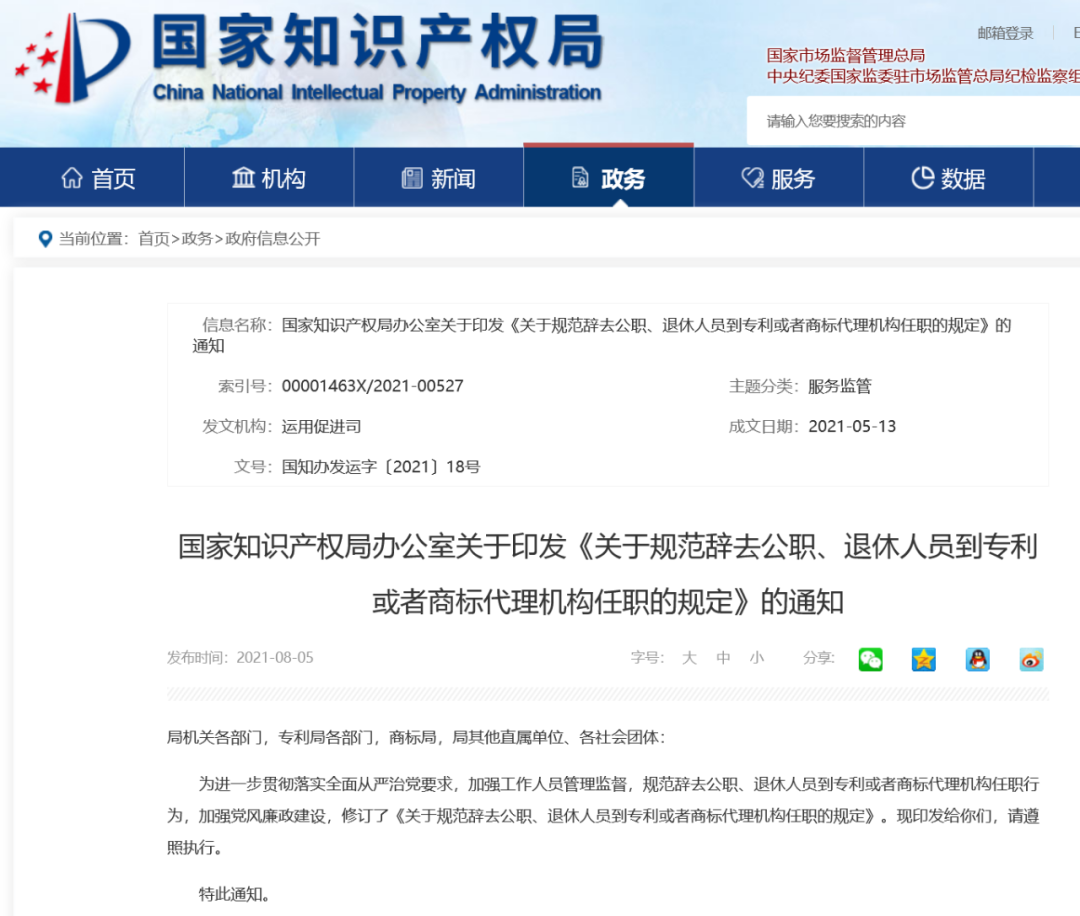
Task: Click the CNIPA logo emblem
Action: pyautogui.click(x=72, y=59)
